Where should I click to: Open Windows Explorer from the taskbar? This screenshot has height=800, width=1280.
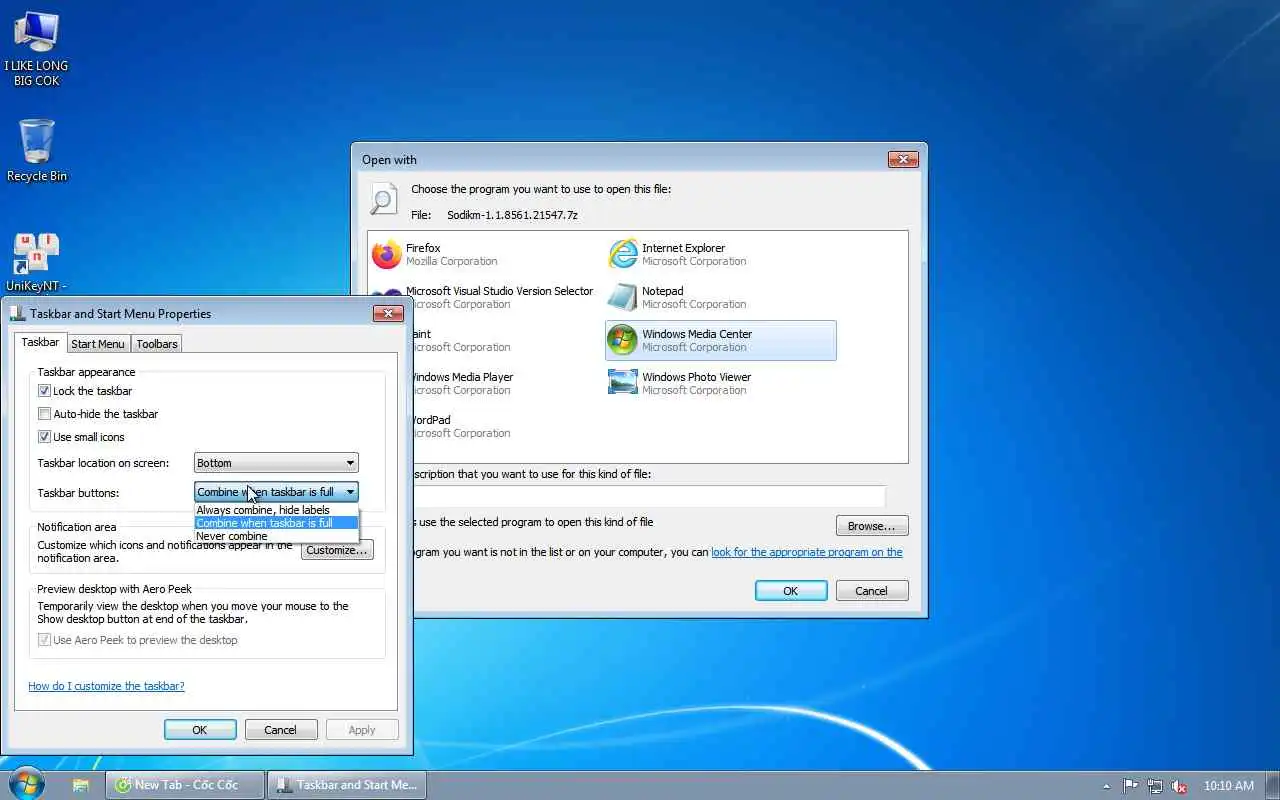[x=81, y=785]
